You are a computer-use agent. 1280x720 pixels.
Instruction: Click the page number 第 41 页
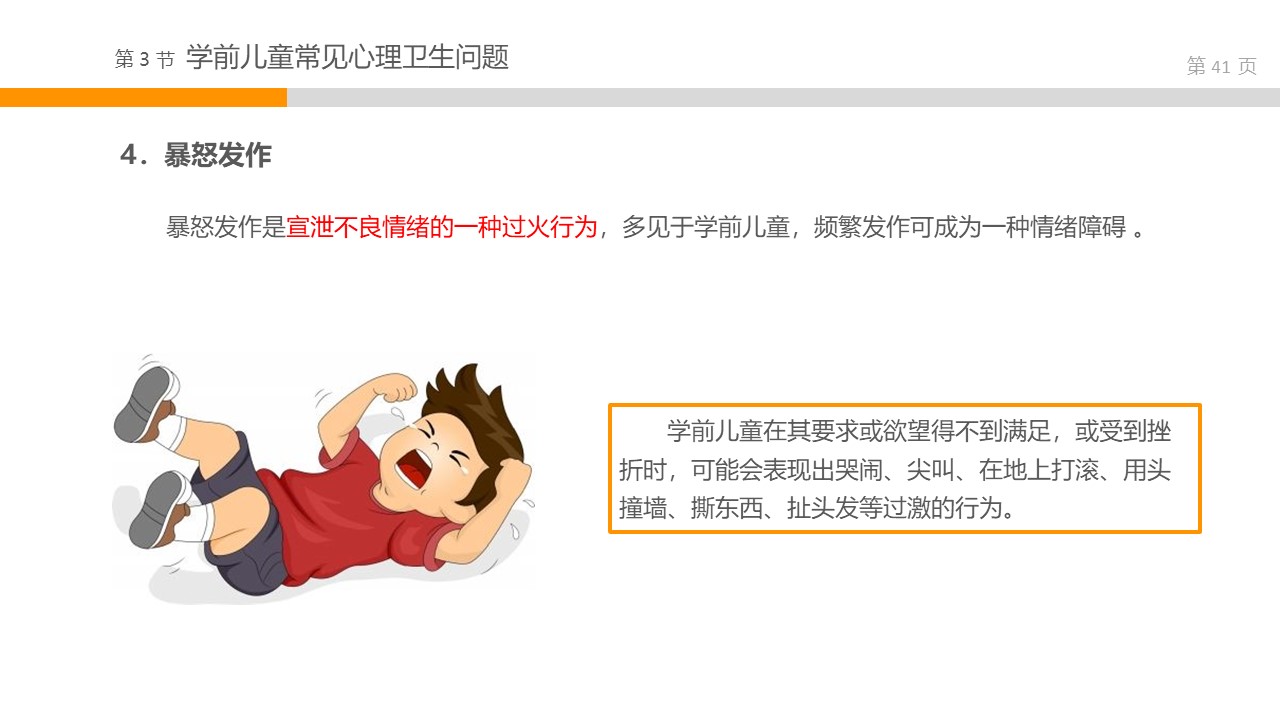[x=1221, y=67]
